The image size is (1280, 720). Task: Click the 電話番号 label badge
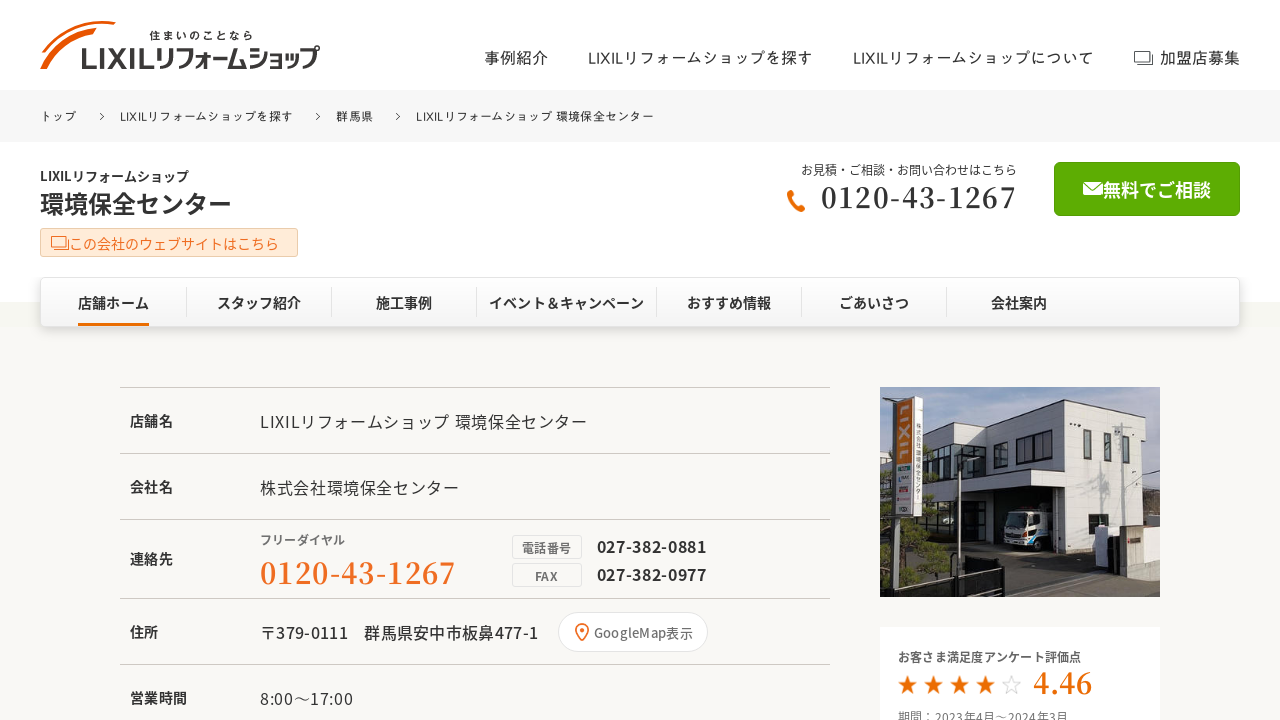click(547, 547)
